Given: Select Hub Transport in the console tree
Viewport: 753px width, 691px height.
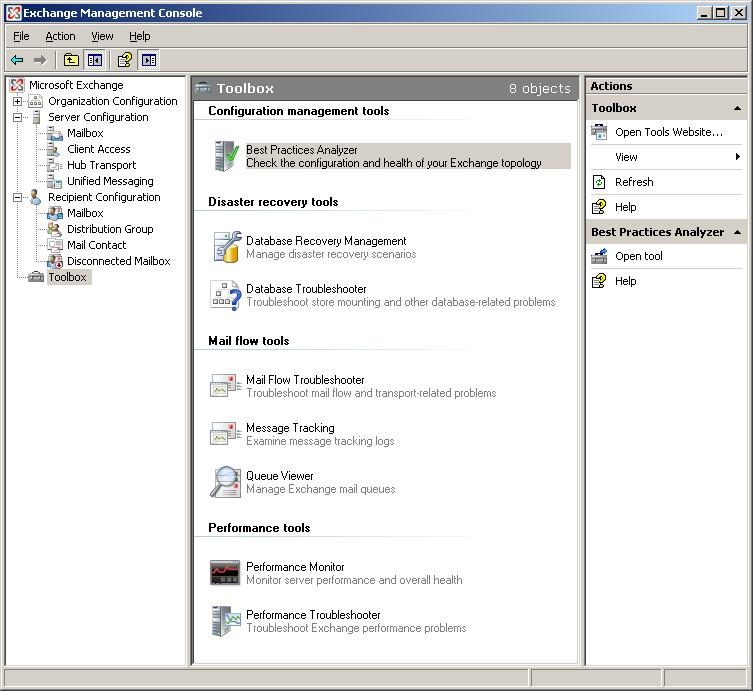Looking at the screenshot, I should pyautogui.click(x=101, y=165).
